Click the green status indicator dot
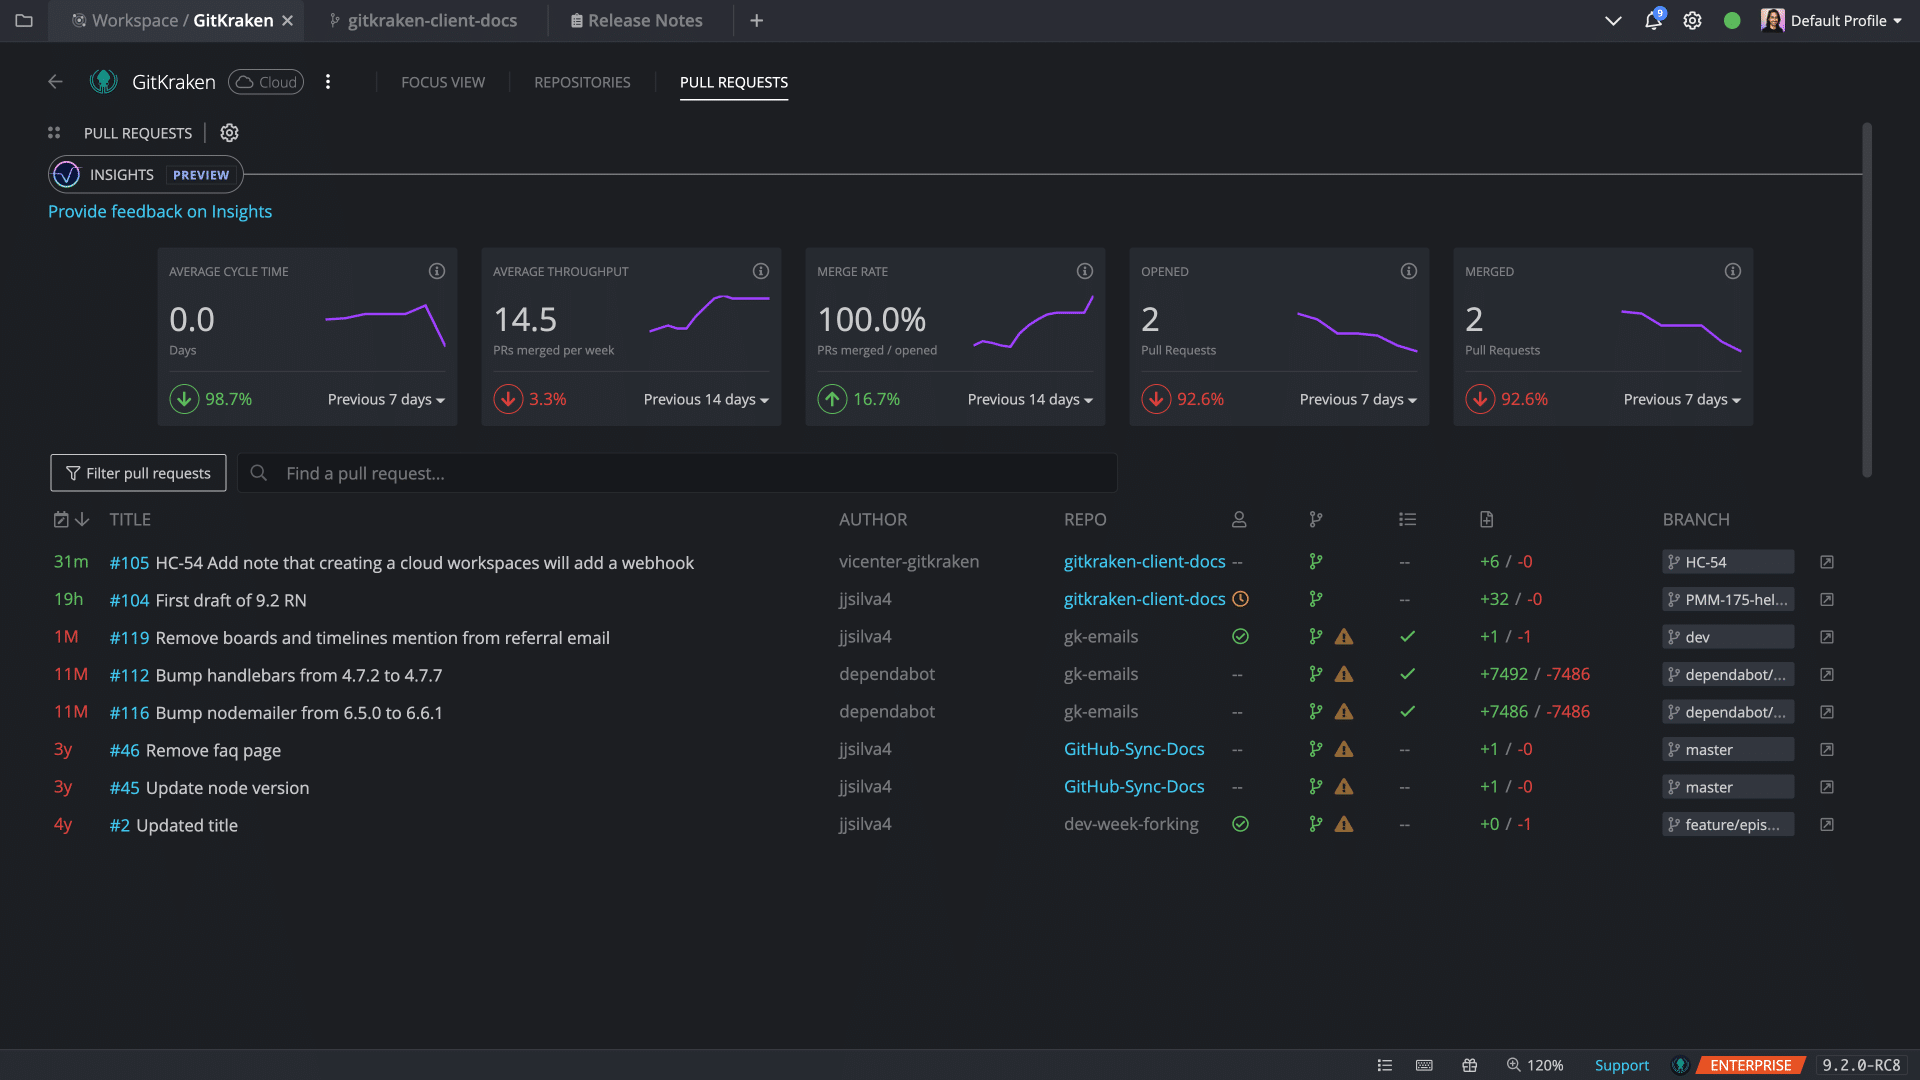 pos(1732,20)
